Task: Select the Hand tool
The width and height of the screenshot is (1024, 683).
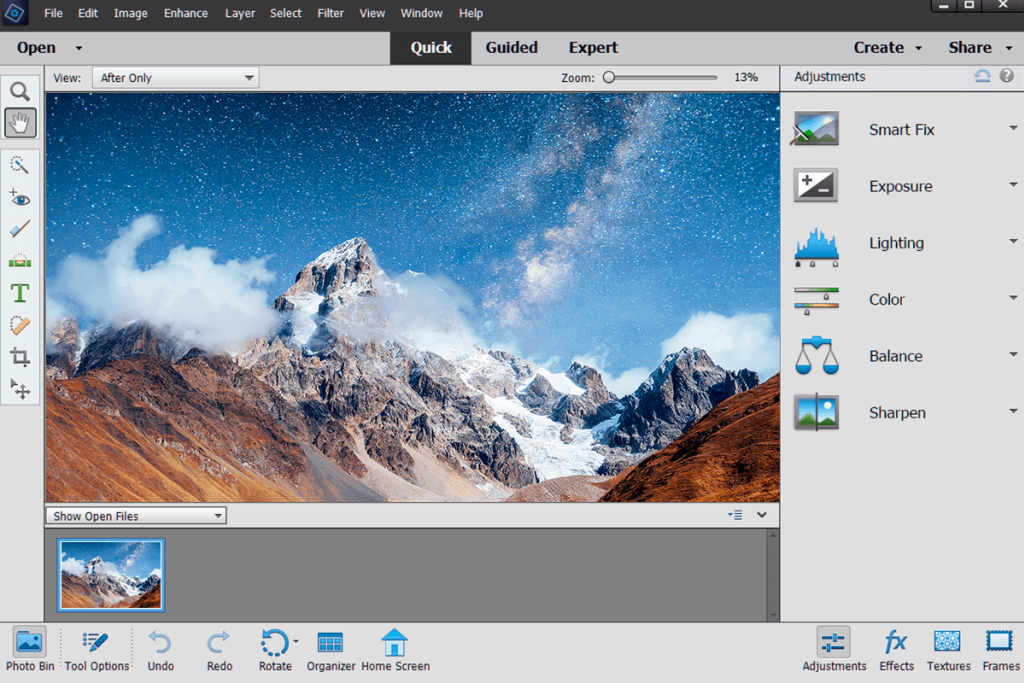Action: pos(20,122)
